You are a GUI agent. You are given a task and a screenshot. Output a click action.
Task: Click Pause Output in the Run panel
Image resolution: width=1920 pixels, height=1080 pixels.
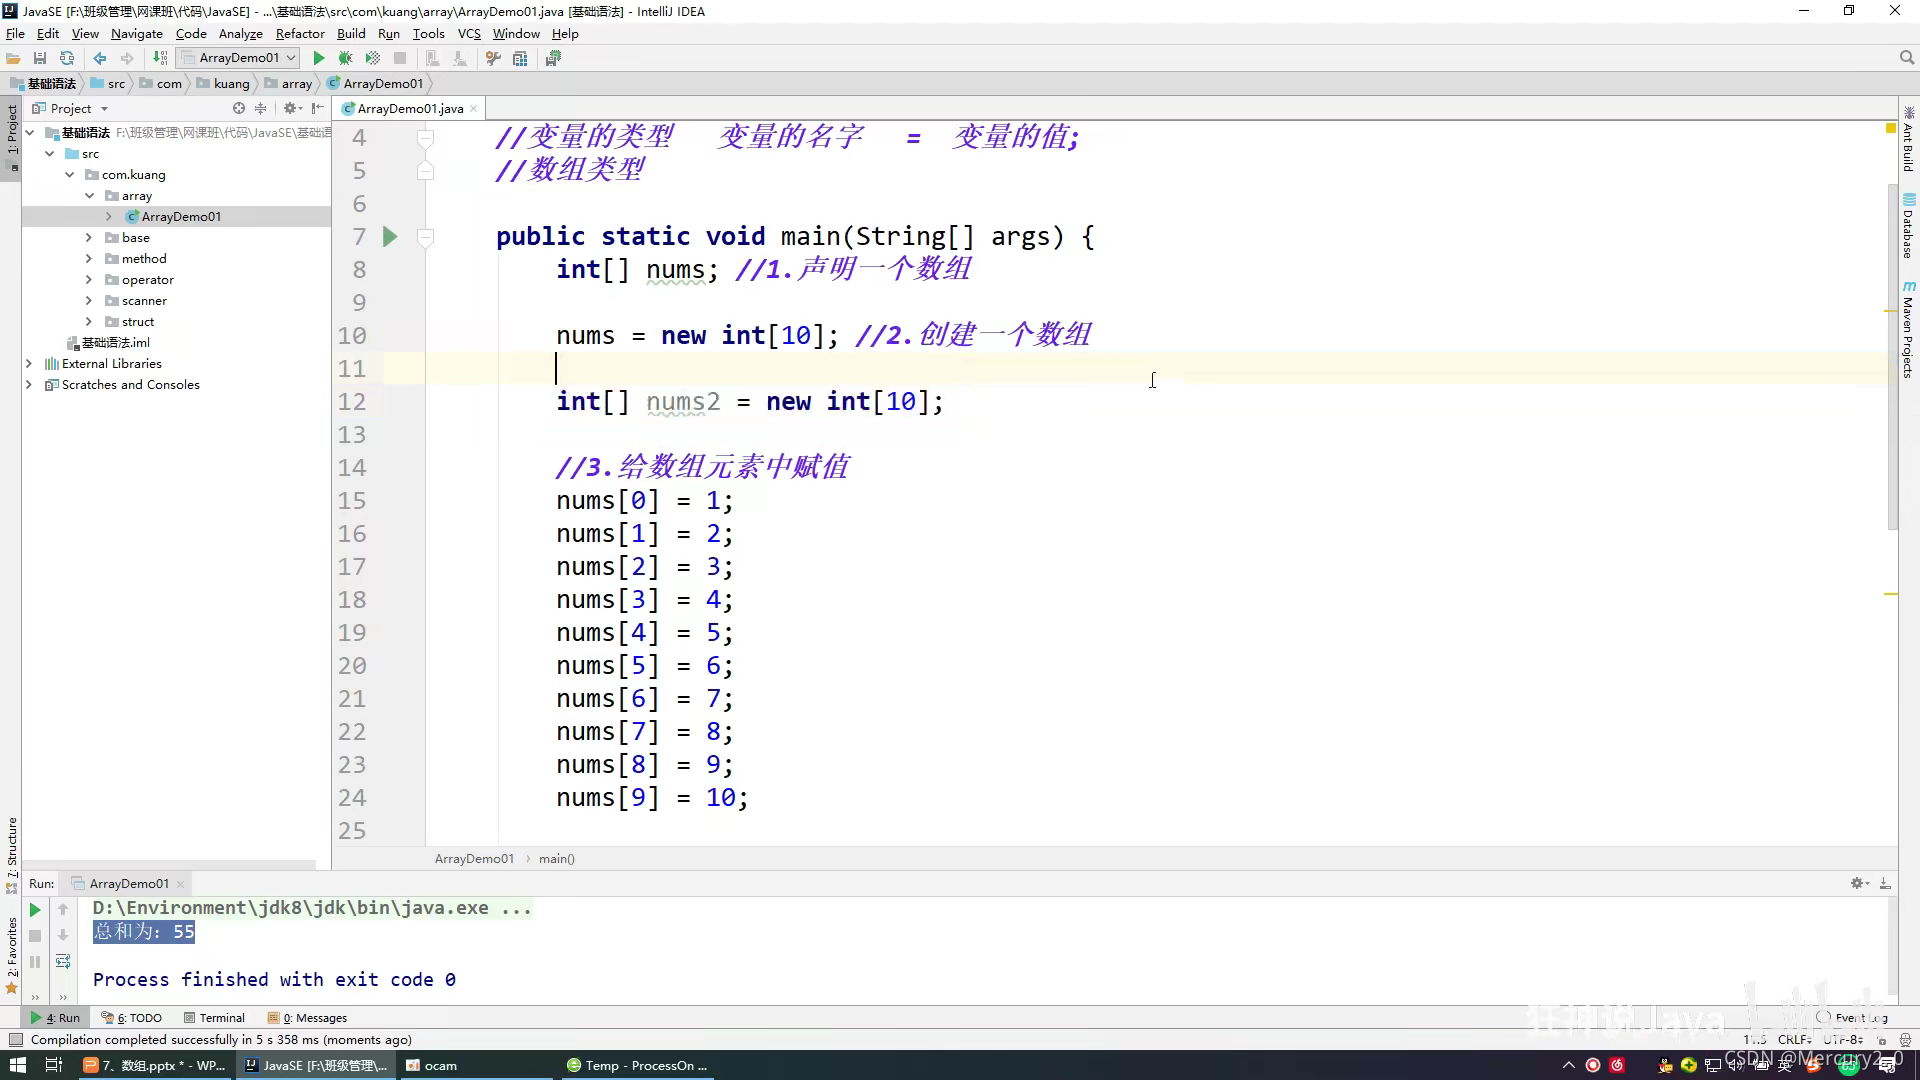35,962
